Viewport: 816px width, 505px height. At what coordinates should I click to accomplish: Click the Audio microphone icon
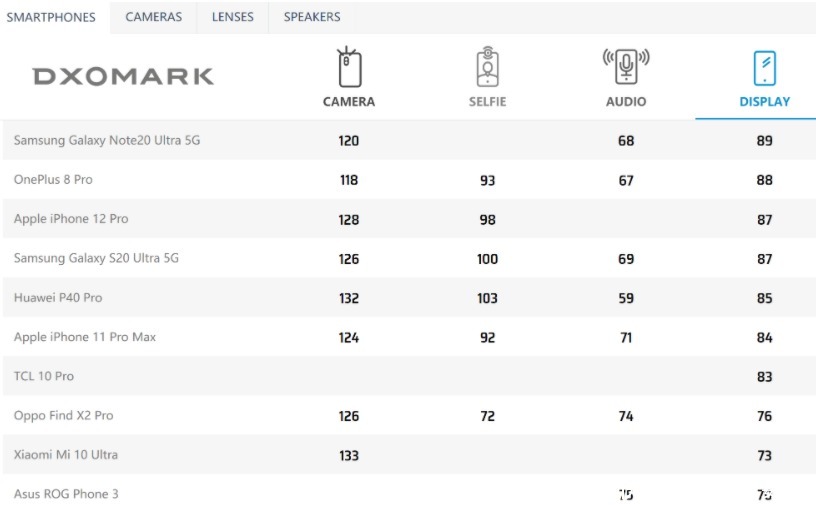(x=626, y=66)
